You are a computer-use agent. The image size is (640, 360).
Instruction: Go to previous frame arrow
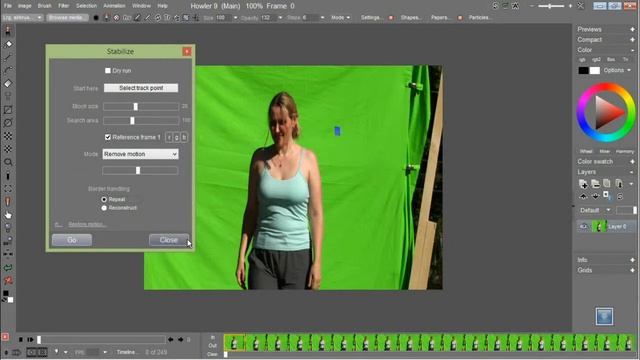point(171,339)
